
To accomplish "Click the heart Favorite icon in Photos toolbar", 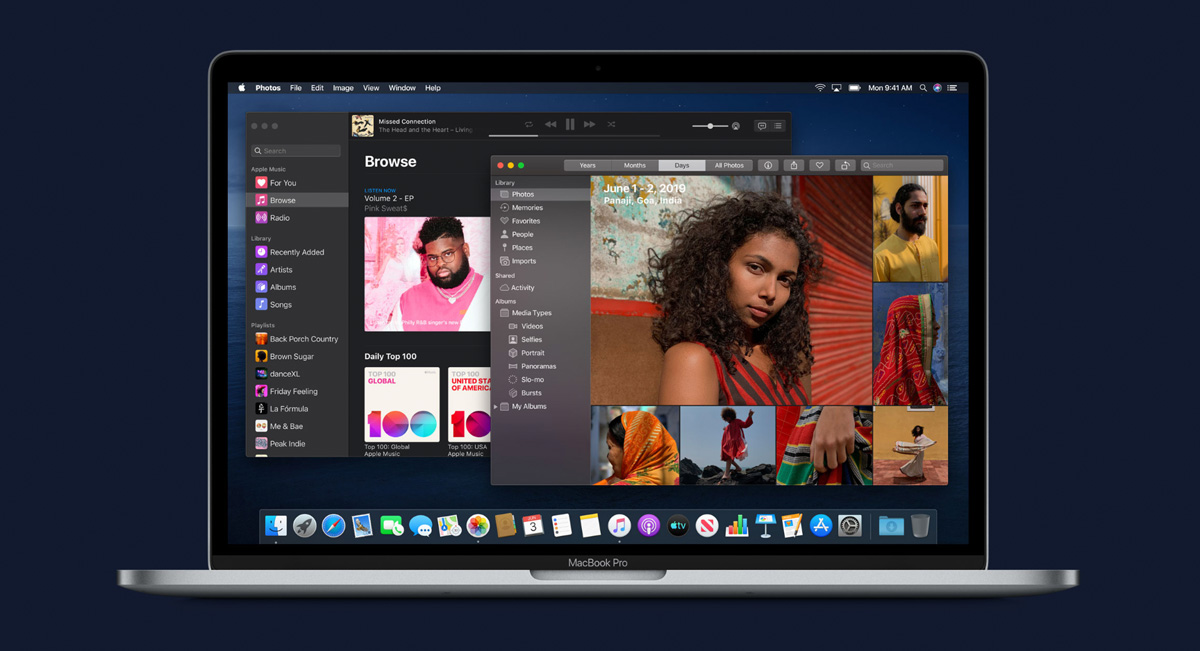I will tap(819, 165).
